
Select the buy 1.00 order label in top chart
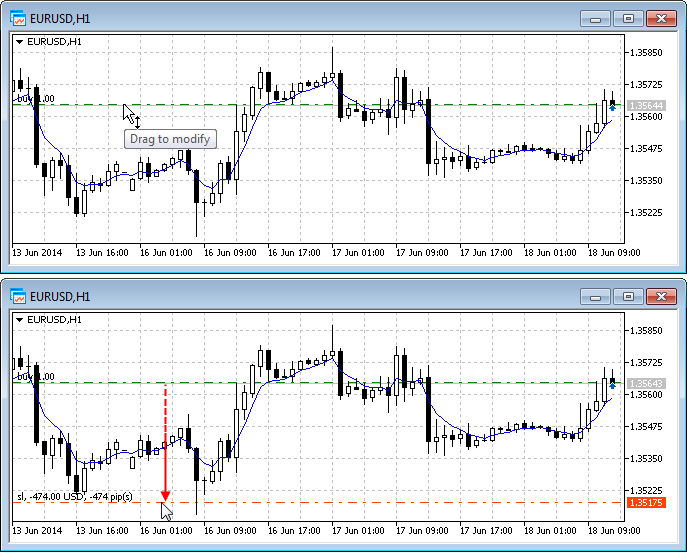click(x=34, y=98)
